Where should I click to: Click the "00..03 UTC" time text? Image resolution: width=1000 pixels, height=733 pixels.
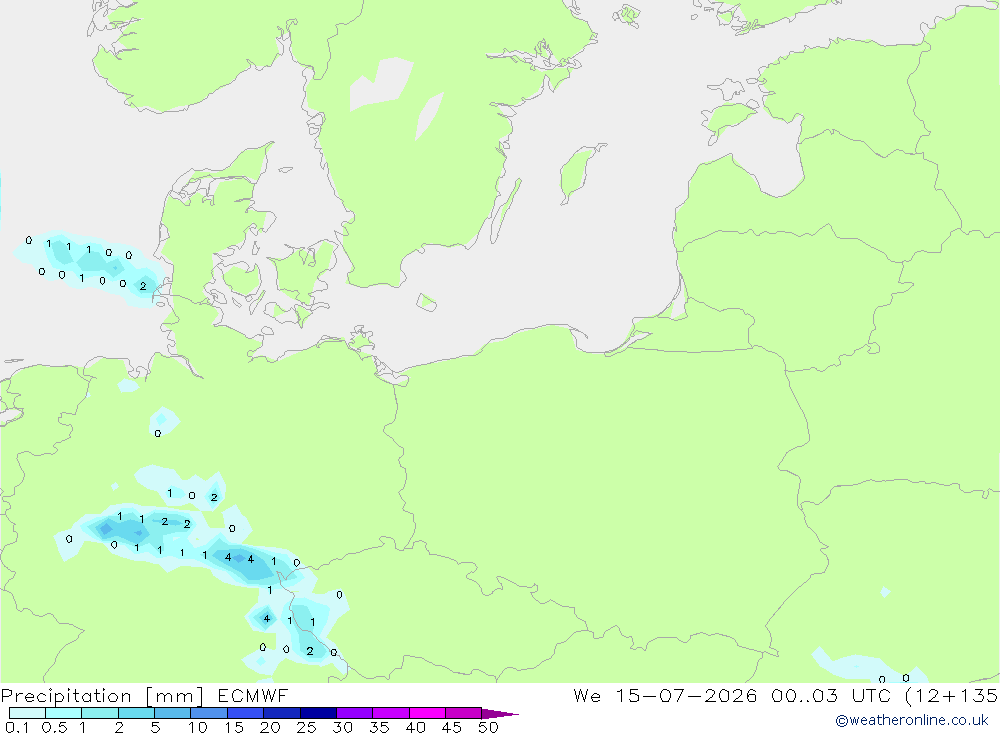coord(831,695)
